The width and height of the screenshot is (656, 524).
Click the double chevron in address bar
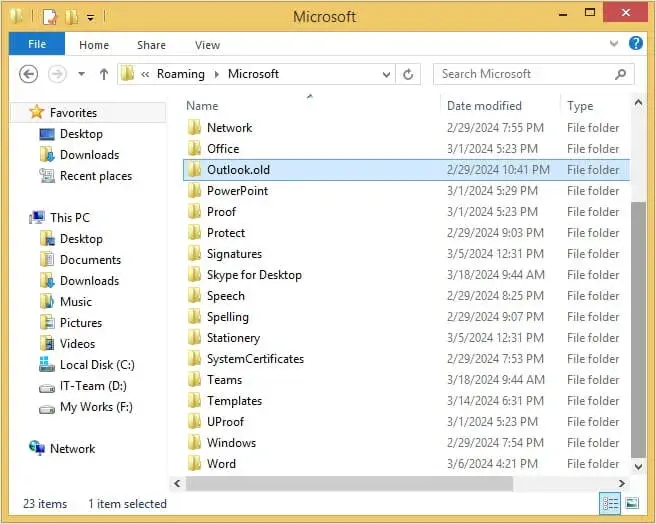click(x=145, y=74)
